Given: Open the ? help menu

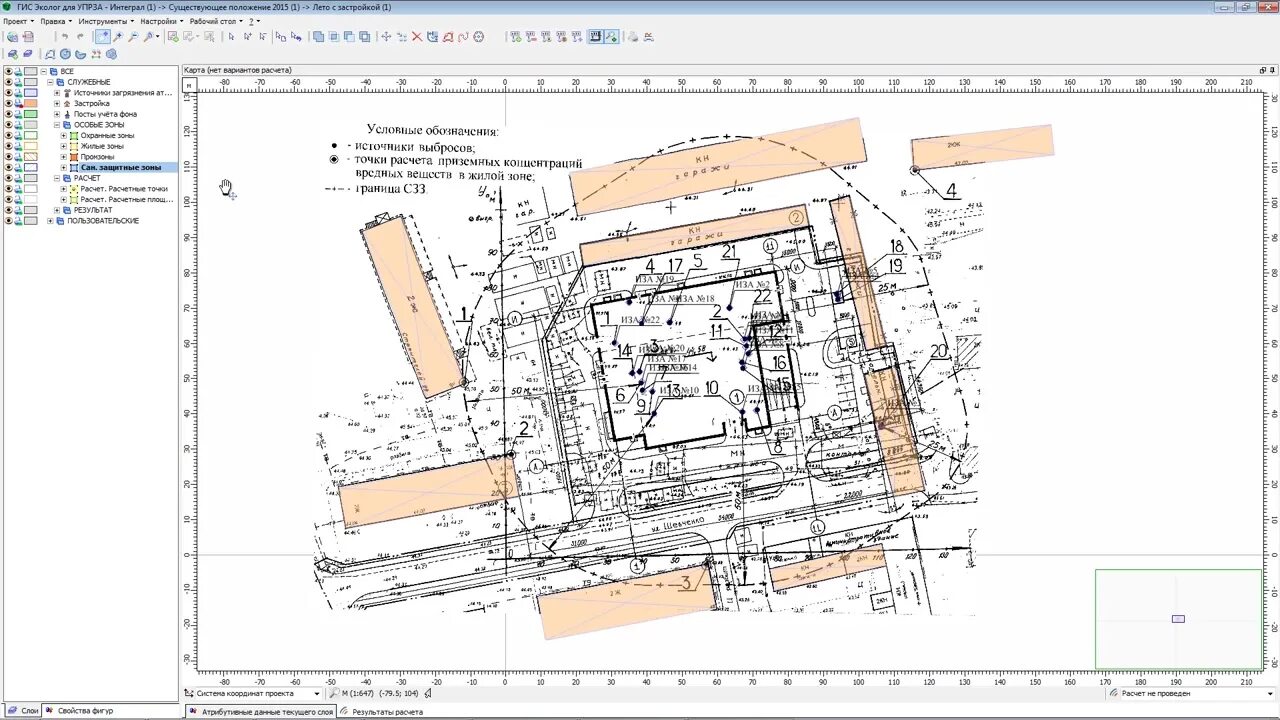Looking at the screenshot, I should pyautogui.click(x=253, y=21).
